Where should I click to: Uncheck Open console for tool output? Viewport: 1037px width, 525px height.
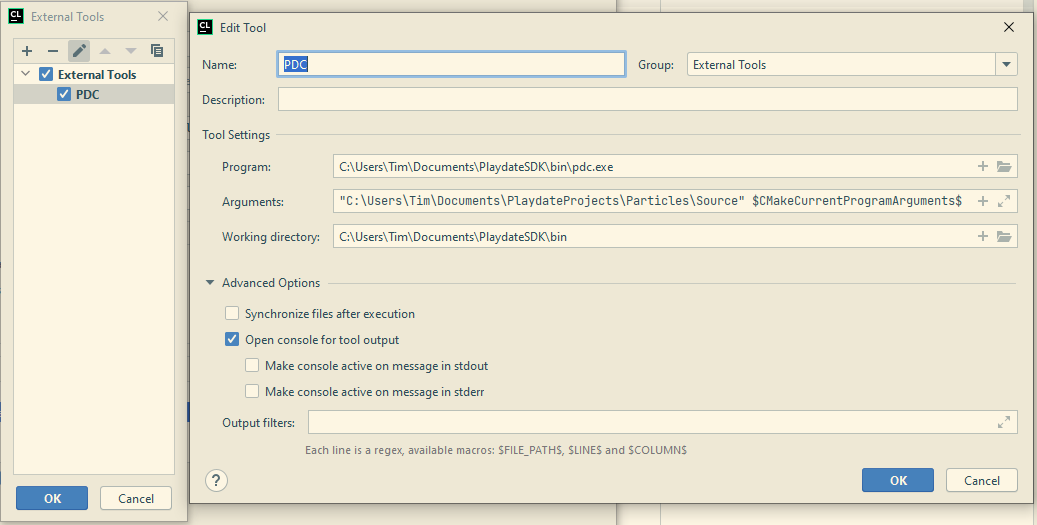tap(232, 339)
